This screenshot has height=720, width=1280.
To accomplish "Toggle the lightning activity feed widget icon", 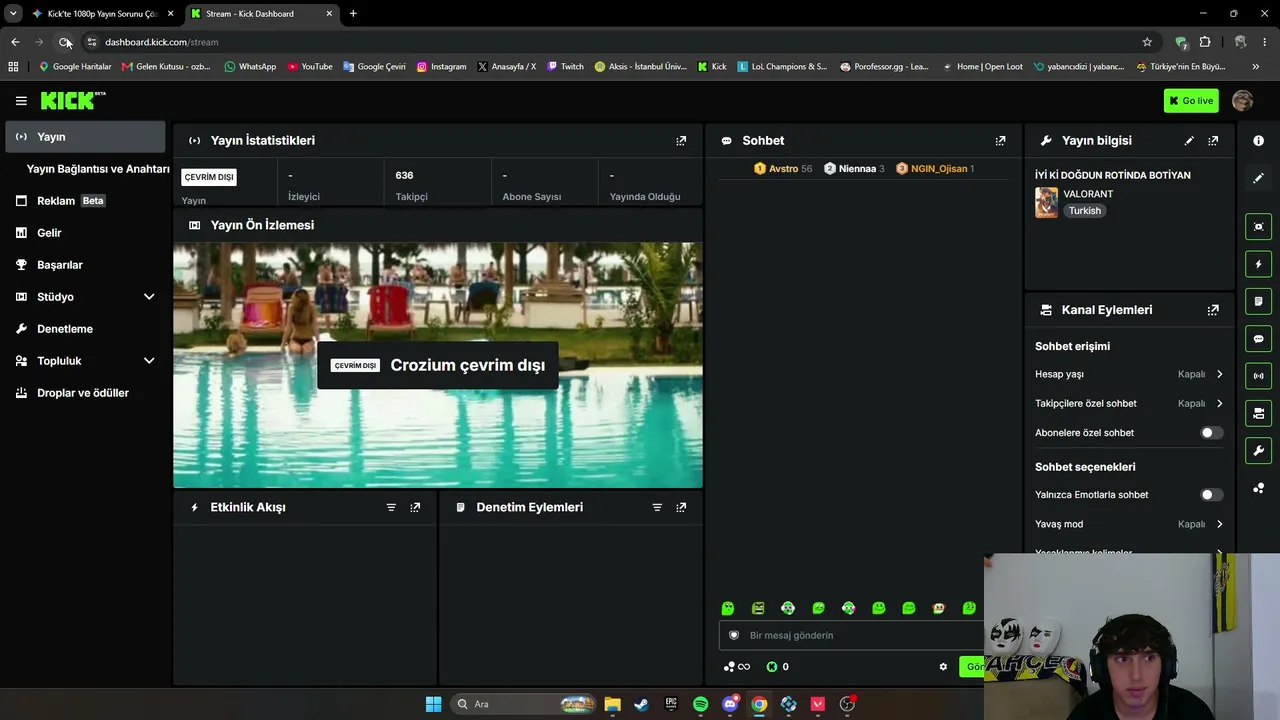I will pos(1258,264).
